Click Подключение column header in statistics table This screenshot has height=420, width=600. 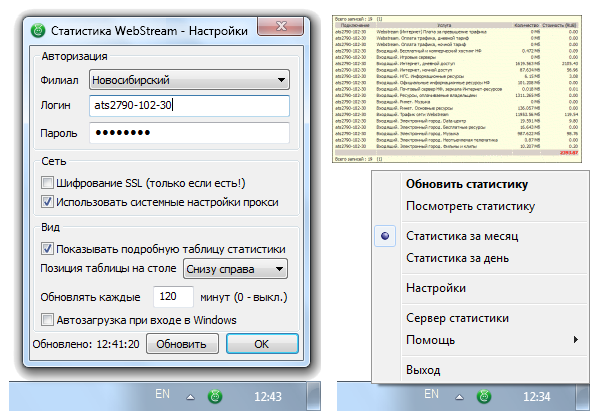pos(355,25)
